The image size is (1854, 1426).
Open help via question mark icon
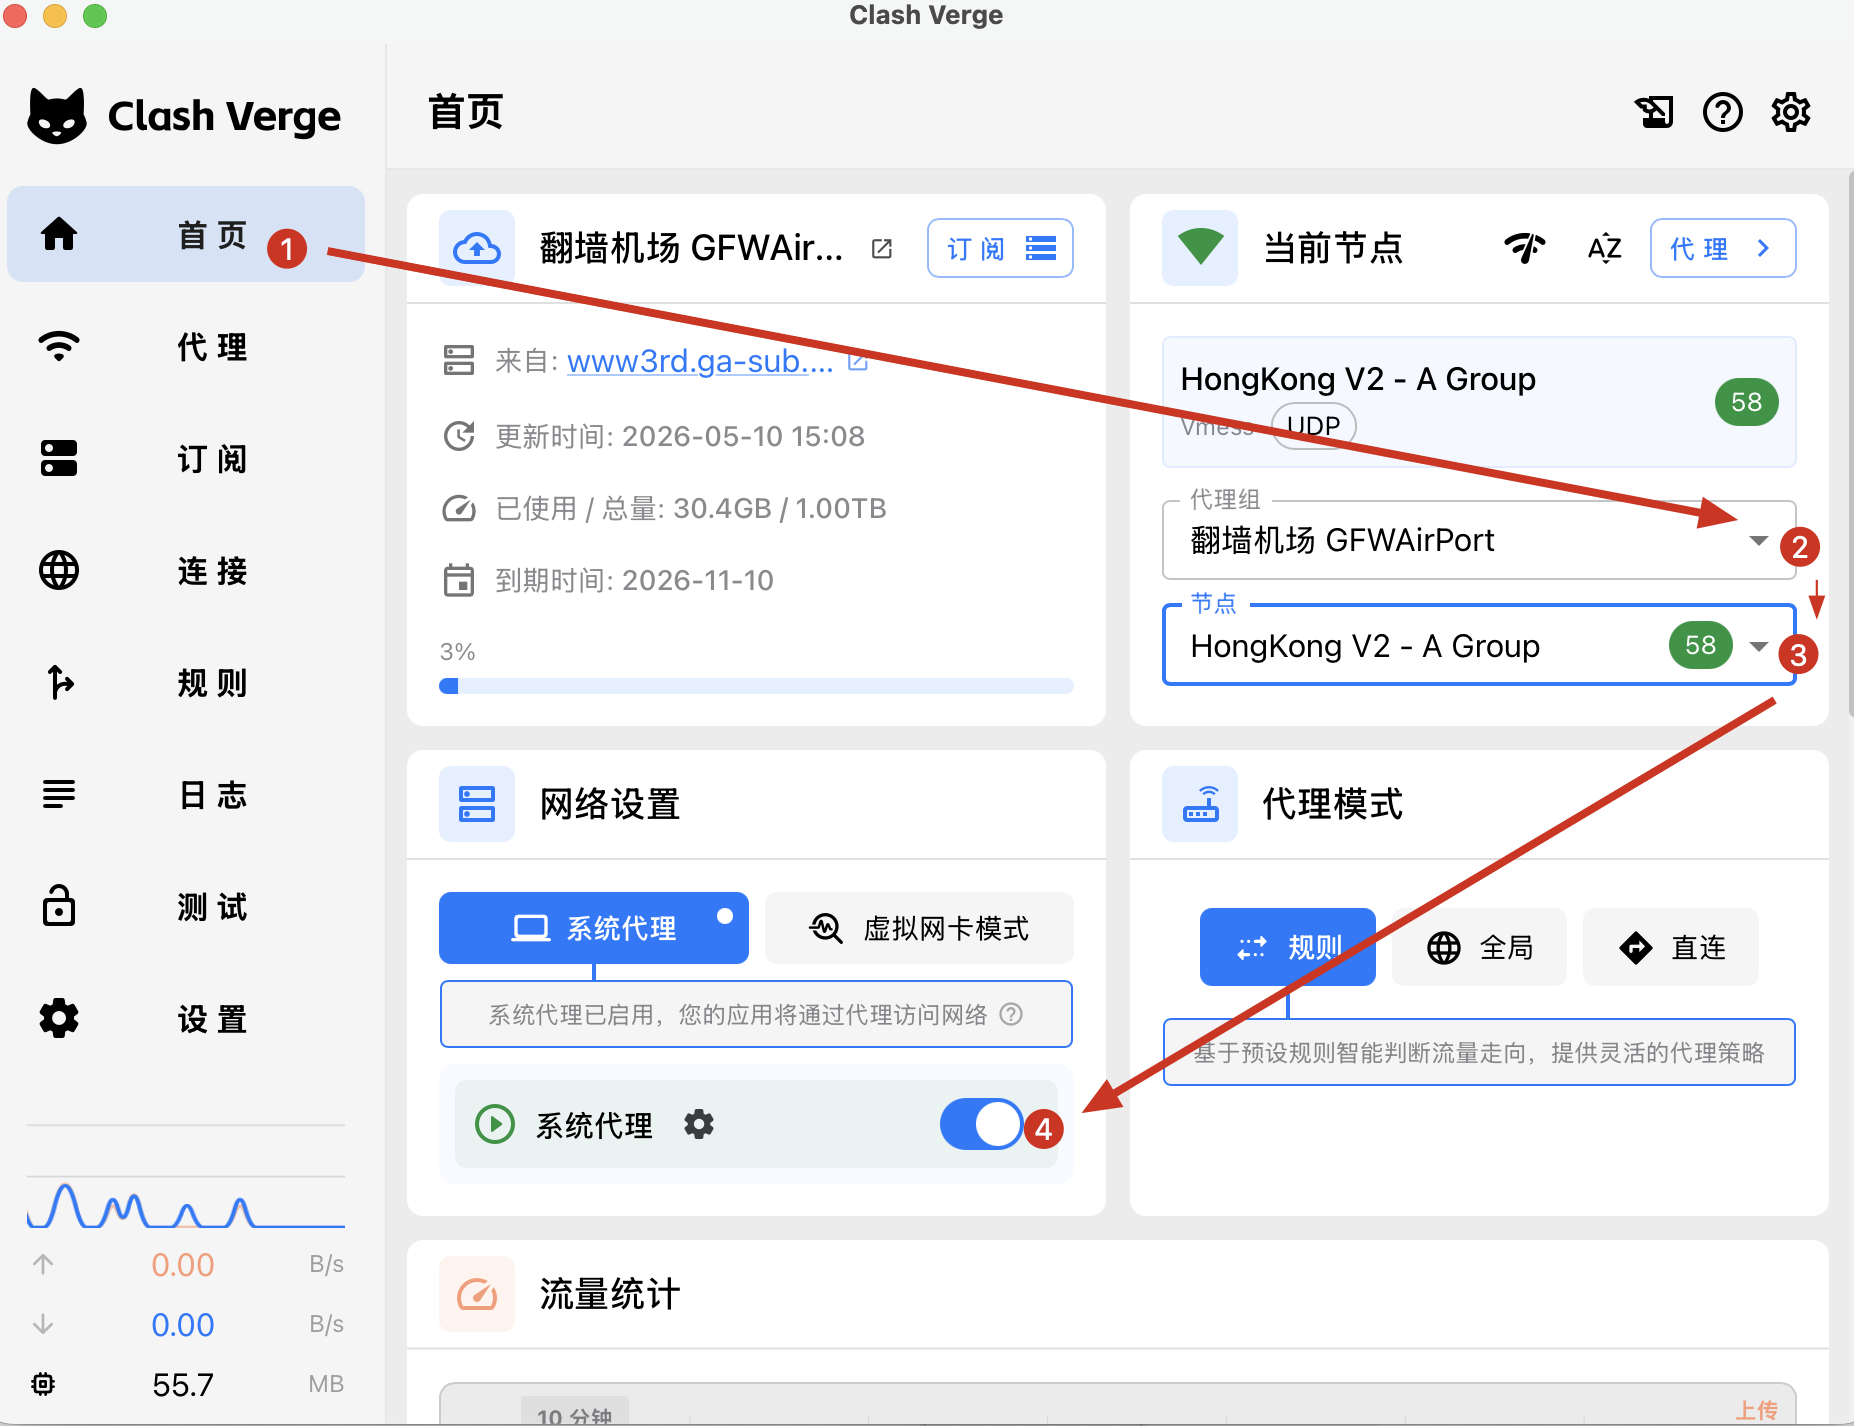coord(1722,112)
